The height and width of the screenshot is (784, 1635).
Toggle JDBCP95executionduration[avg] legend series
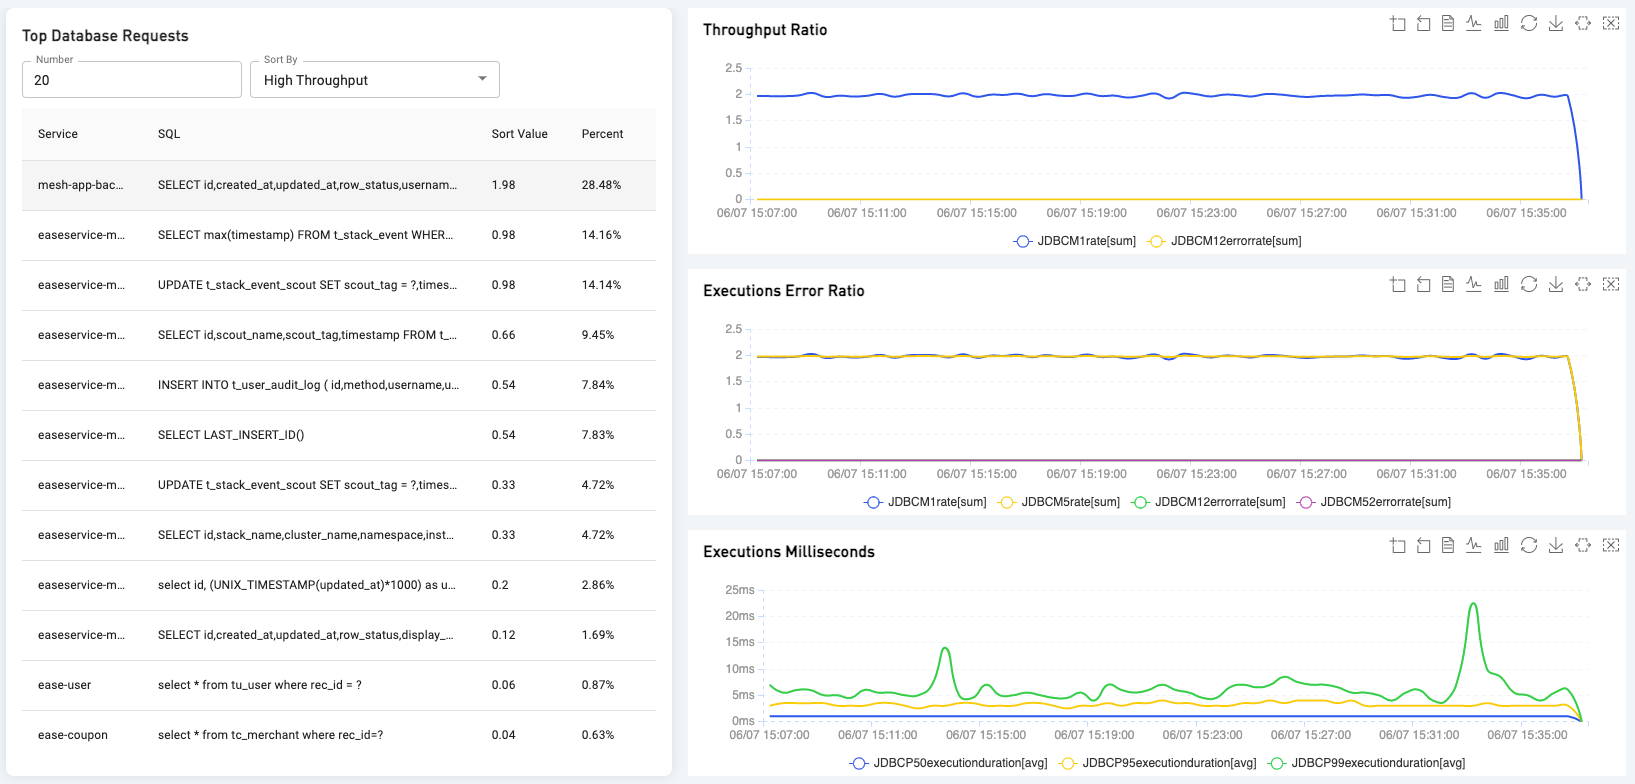(1157, 763)
